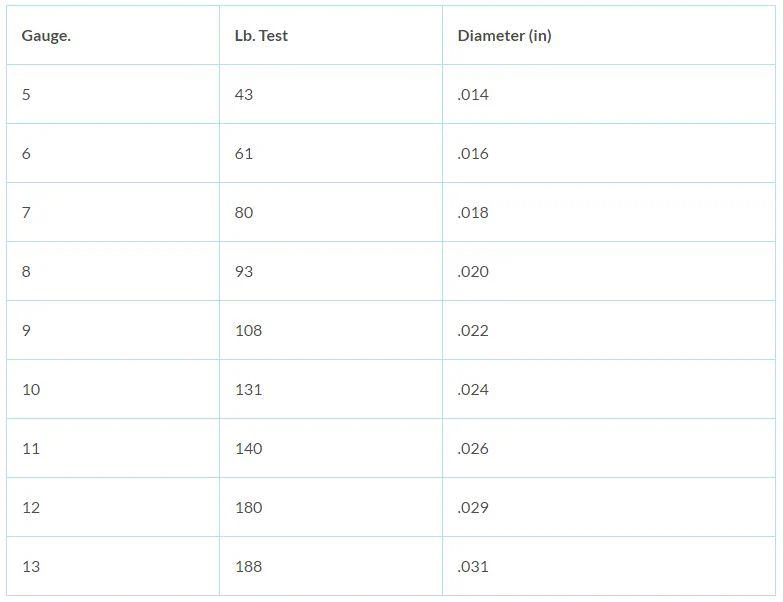Click the 131 lb test cell
Image resolution: width=783 pixels, height=602 pixels.
tap(248, 390)
